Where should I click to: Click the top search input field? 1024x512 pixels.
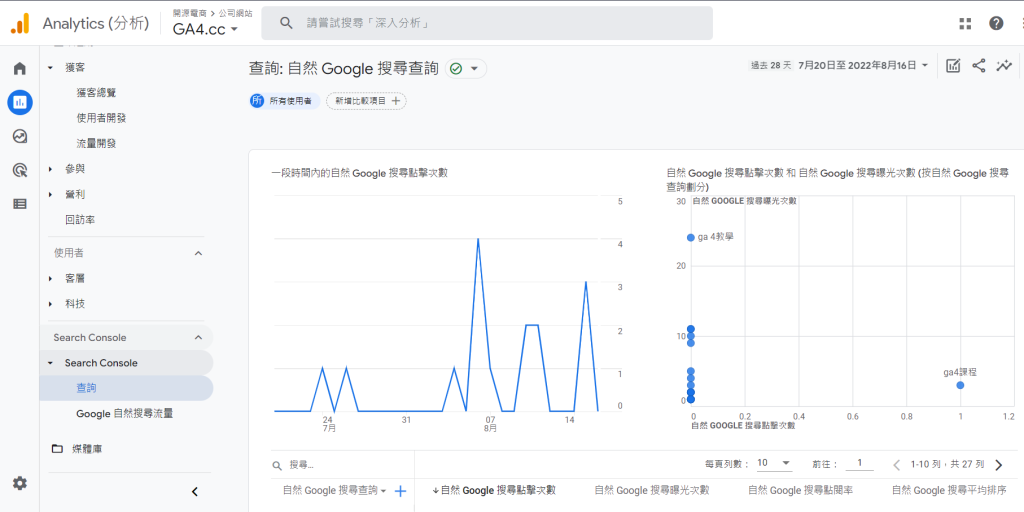click(x=487, y=24)
